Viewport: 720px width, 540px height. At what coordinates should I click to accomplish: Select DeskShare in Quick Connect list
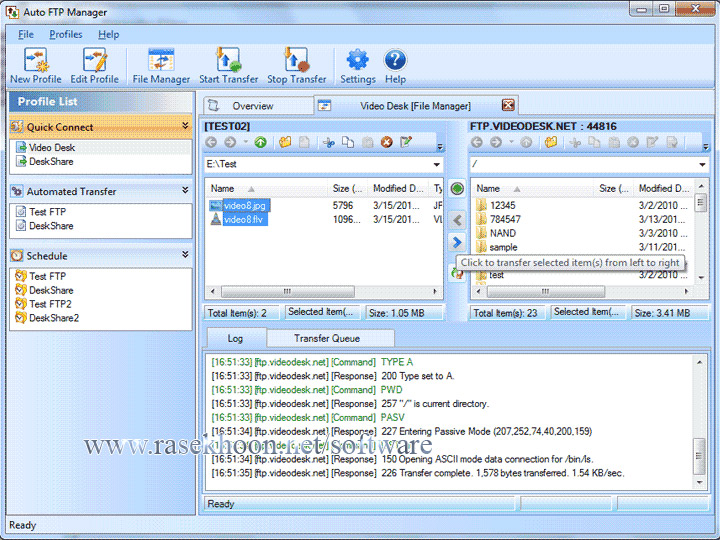[51, 161]
